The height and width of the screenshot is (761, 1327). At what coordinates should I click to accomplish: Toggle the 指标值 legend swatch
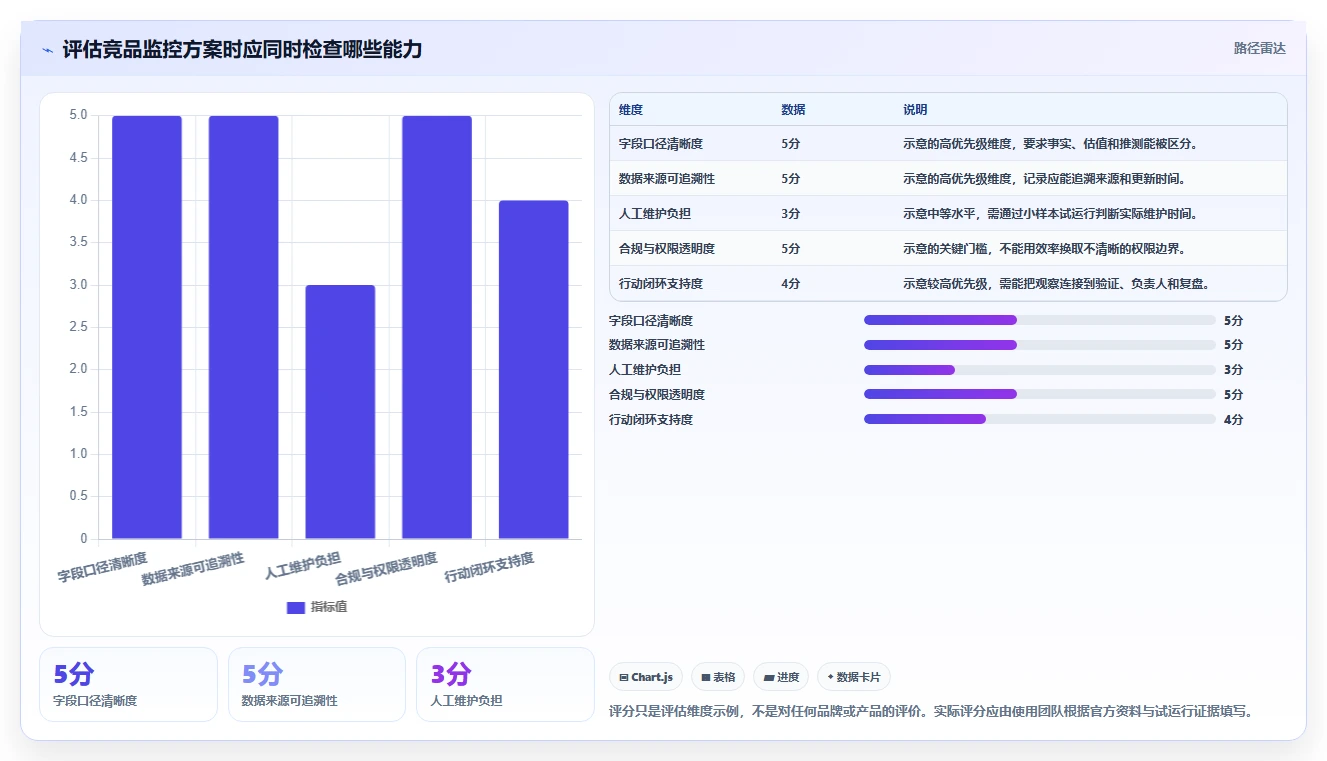(295, 607)
